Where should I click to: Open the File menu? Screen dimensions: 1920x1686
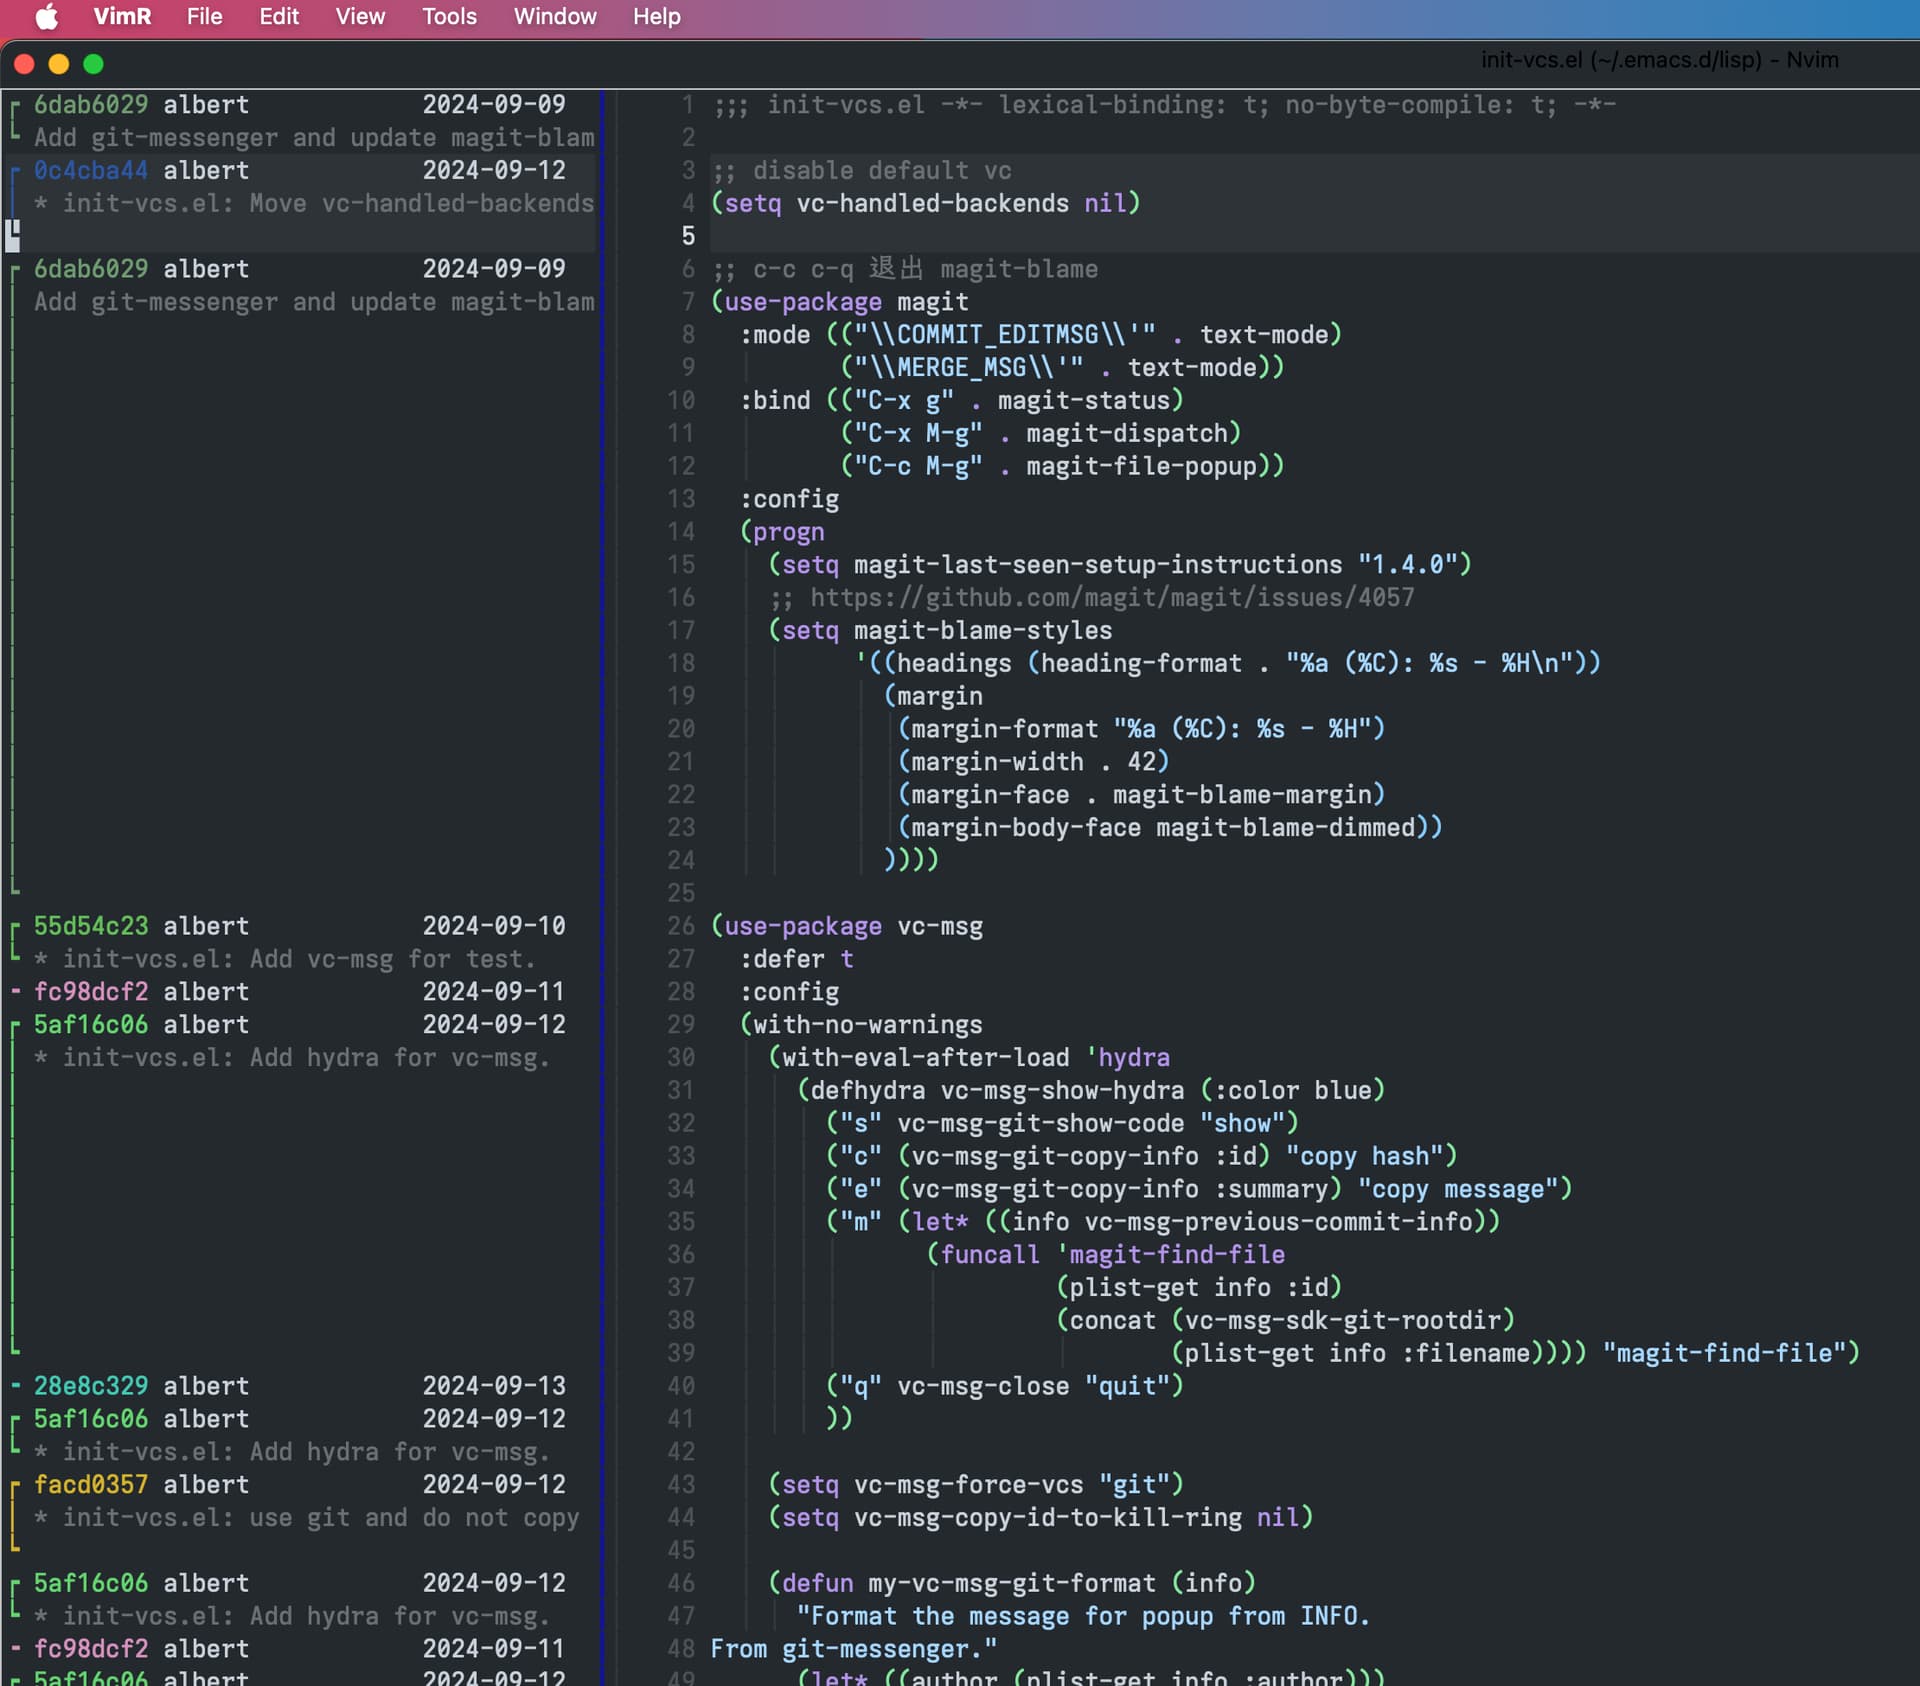204,17
